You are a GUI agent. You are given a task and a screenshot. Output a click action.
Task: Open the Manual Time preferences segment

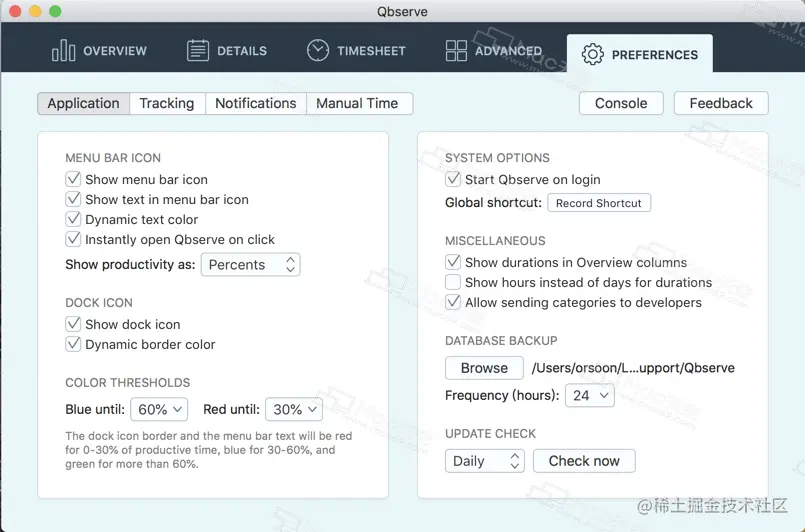tap(359, 103)
